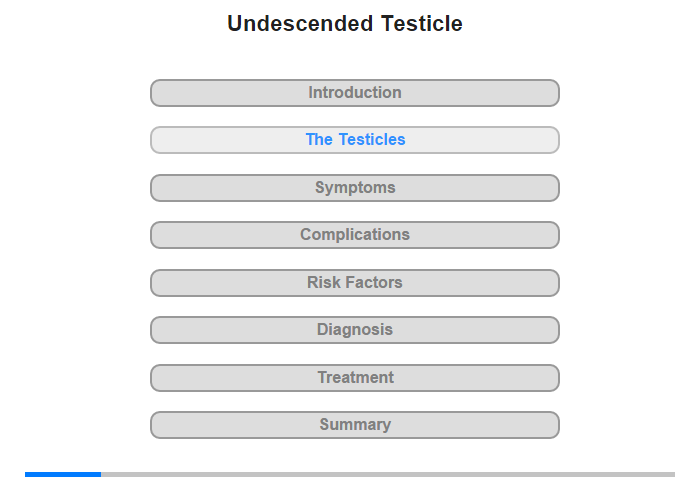View the Summary section

[355, 425]
